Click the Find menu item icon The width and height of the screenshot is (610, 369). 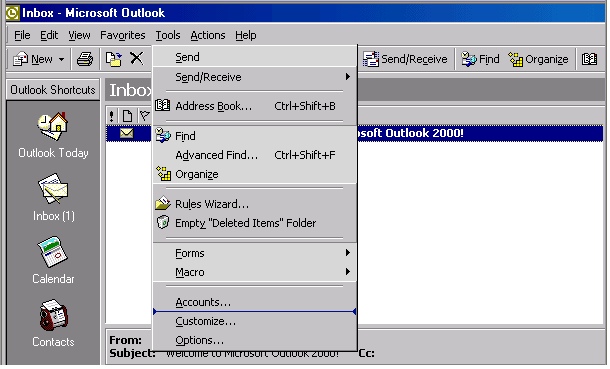tap(163, 135)
